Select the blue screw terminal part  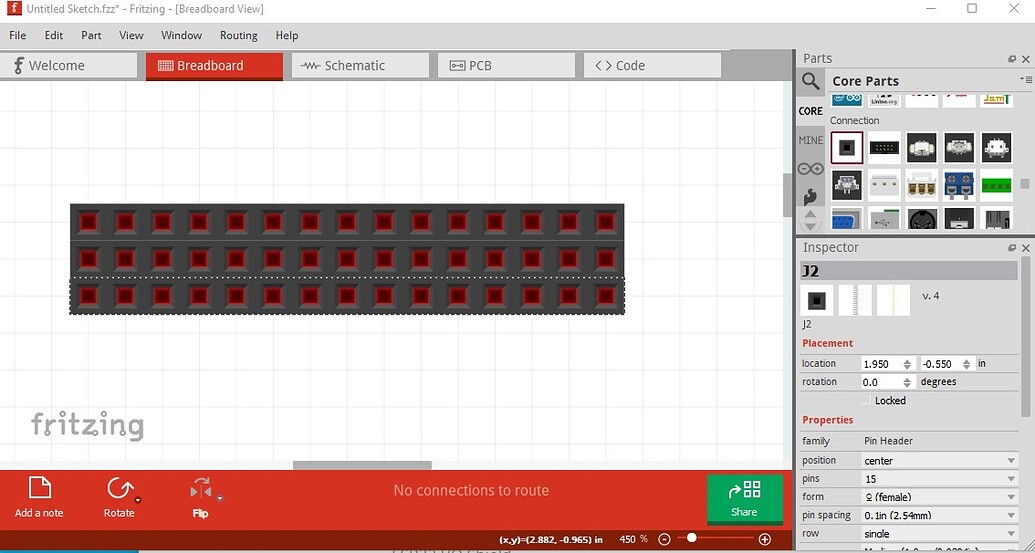[959, 185]
